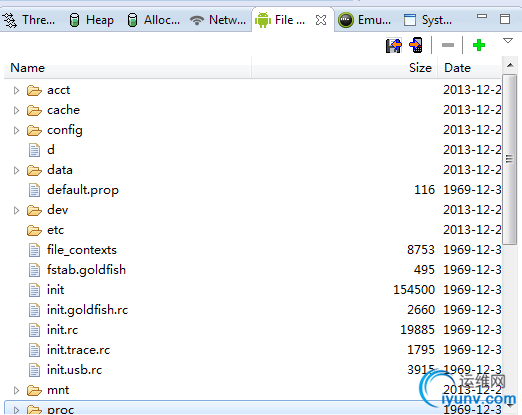522x415 pixels.
Task: Click the file_contexts file icon
Action: point(34,250)
